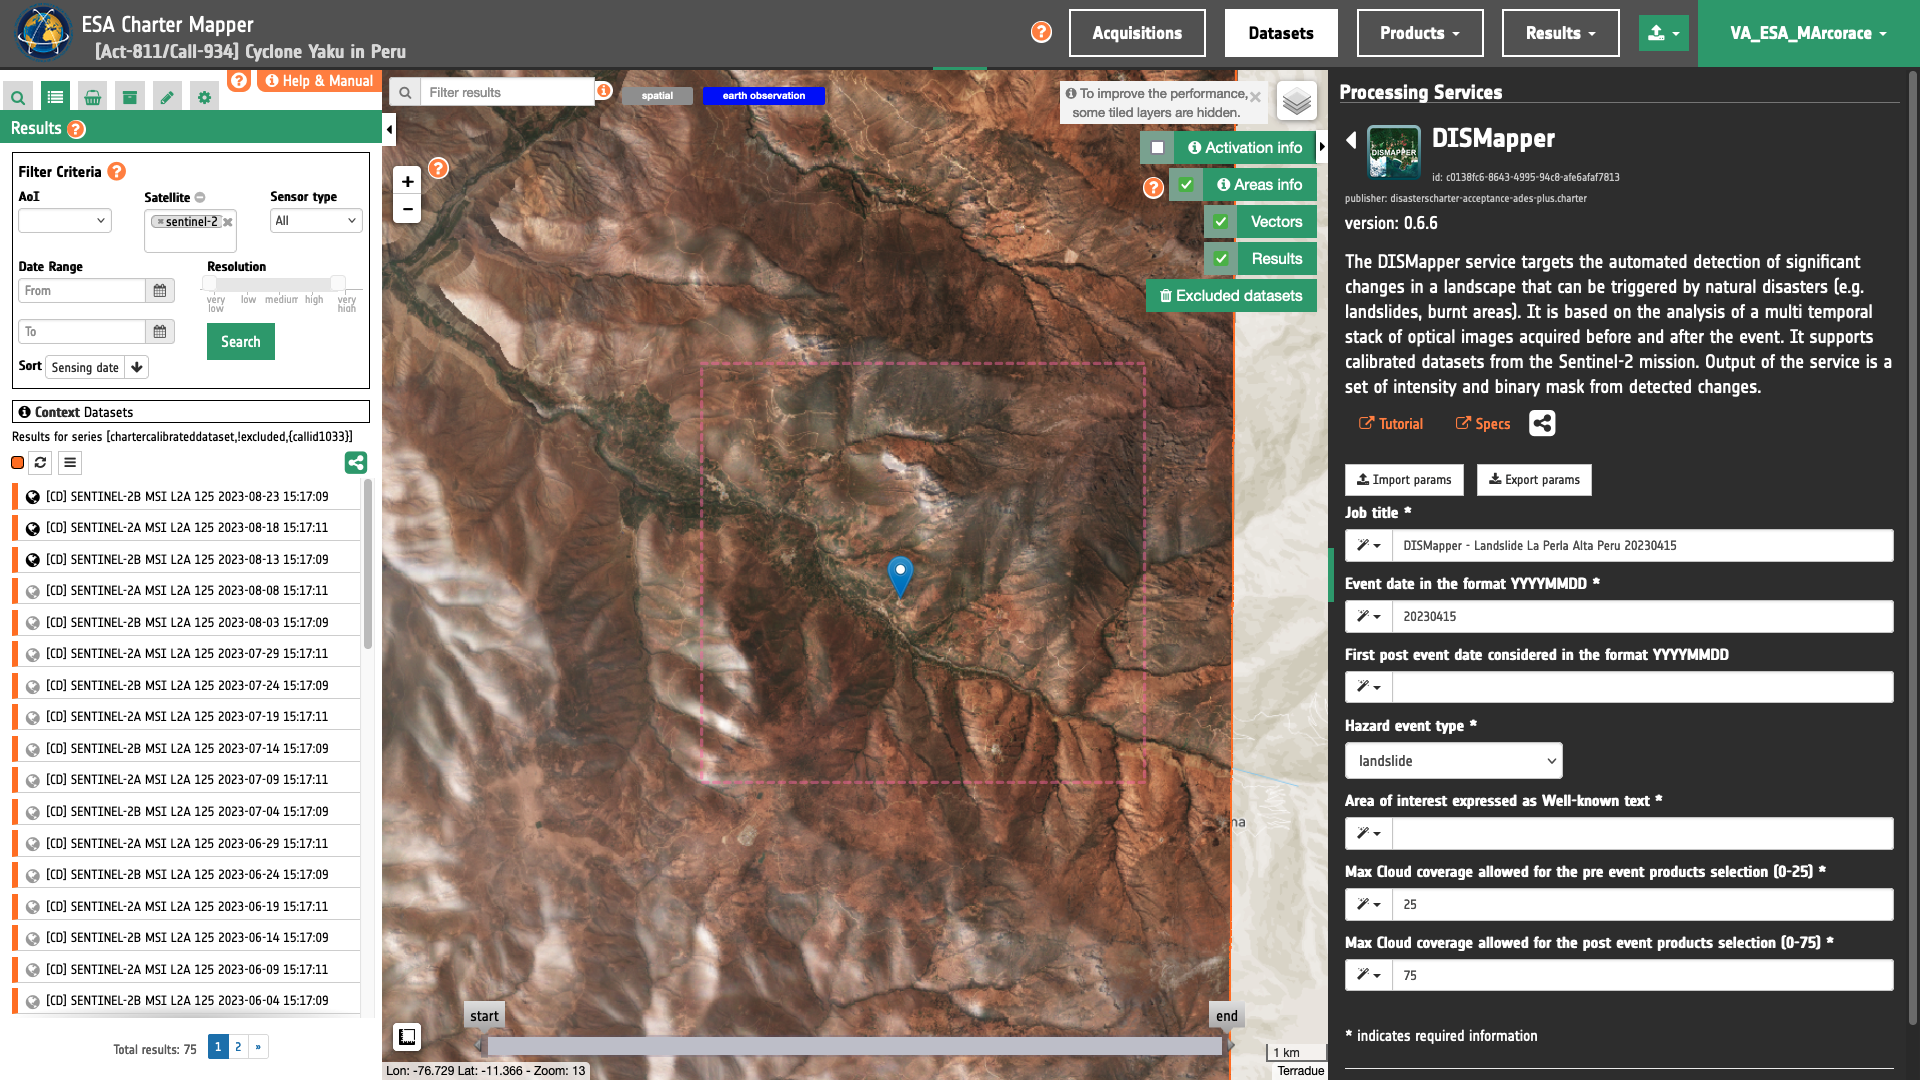The height and width of the screenshot is (1080, 1920).
Task: Click the time slider bar
Action: 855,1046
